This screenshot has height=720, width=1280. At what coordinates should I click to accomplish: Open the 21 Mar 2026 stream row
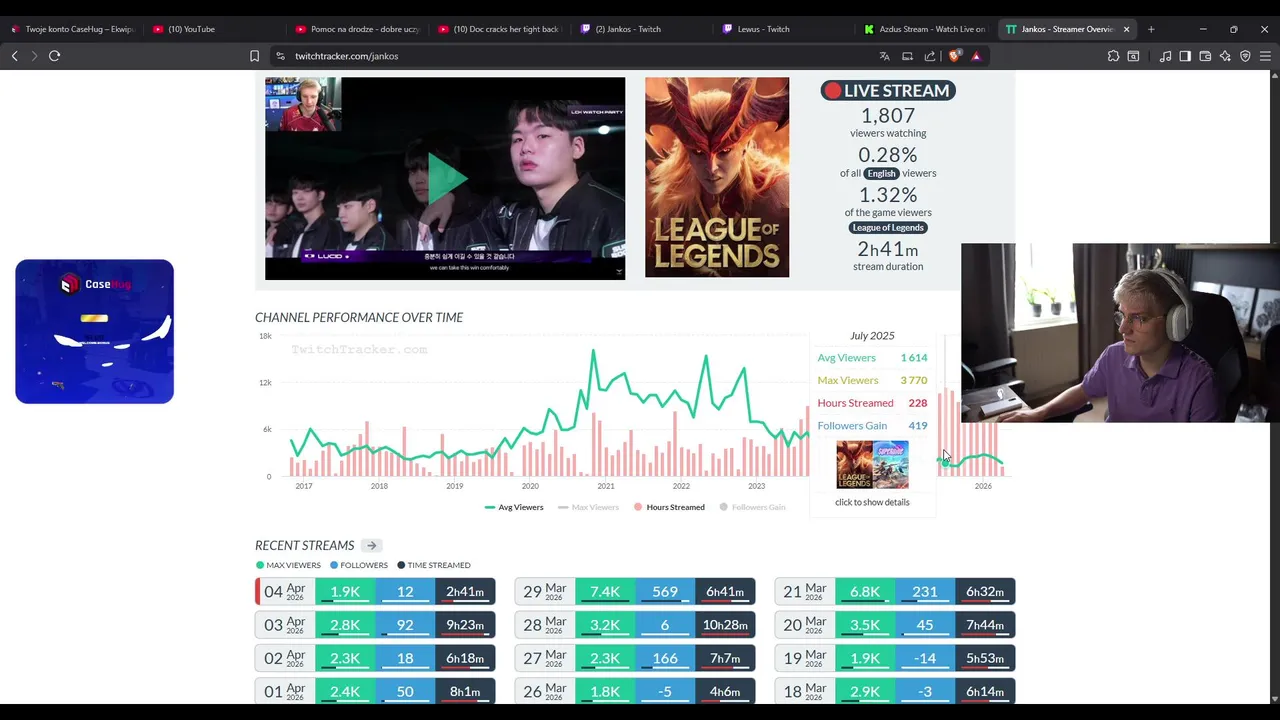click(x=895, y=592)
